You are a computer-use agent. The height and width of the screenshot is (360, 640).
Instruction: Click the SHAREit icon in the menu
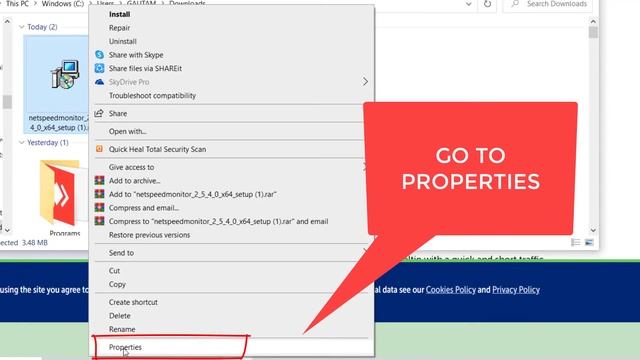coord(99,68)
